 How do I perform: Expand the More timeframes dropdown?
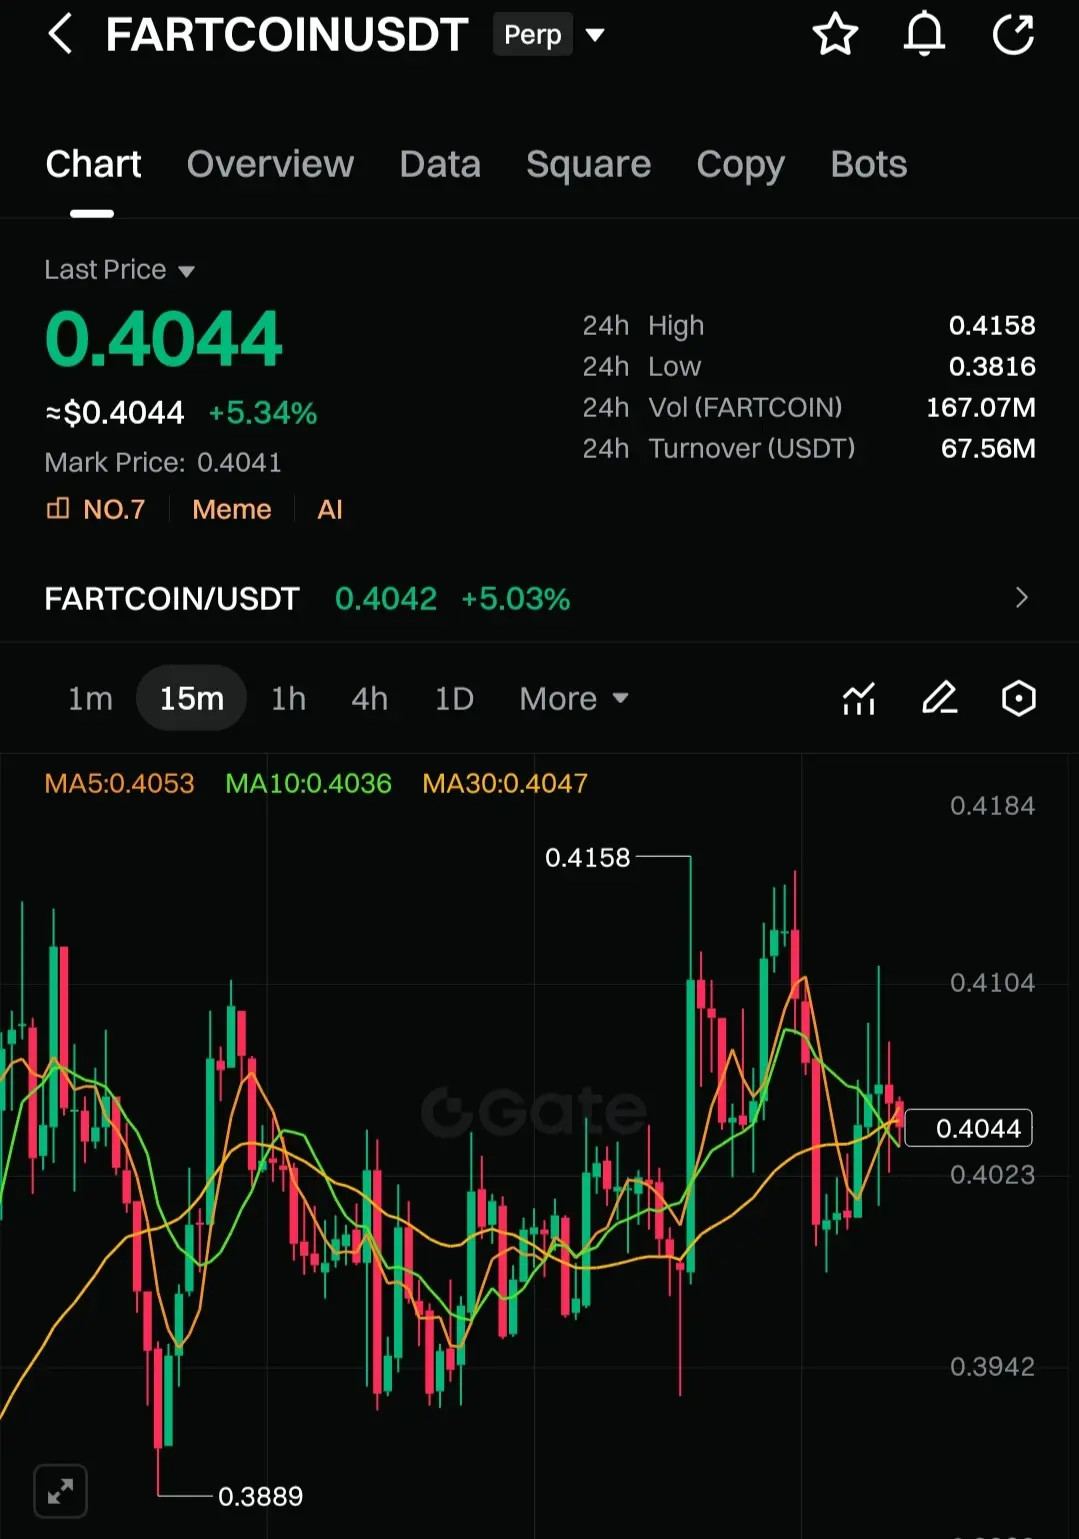pyautogui.click(x=574, y=698)
